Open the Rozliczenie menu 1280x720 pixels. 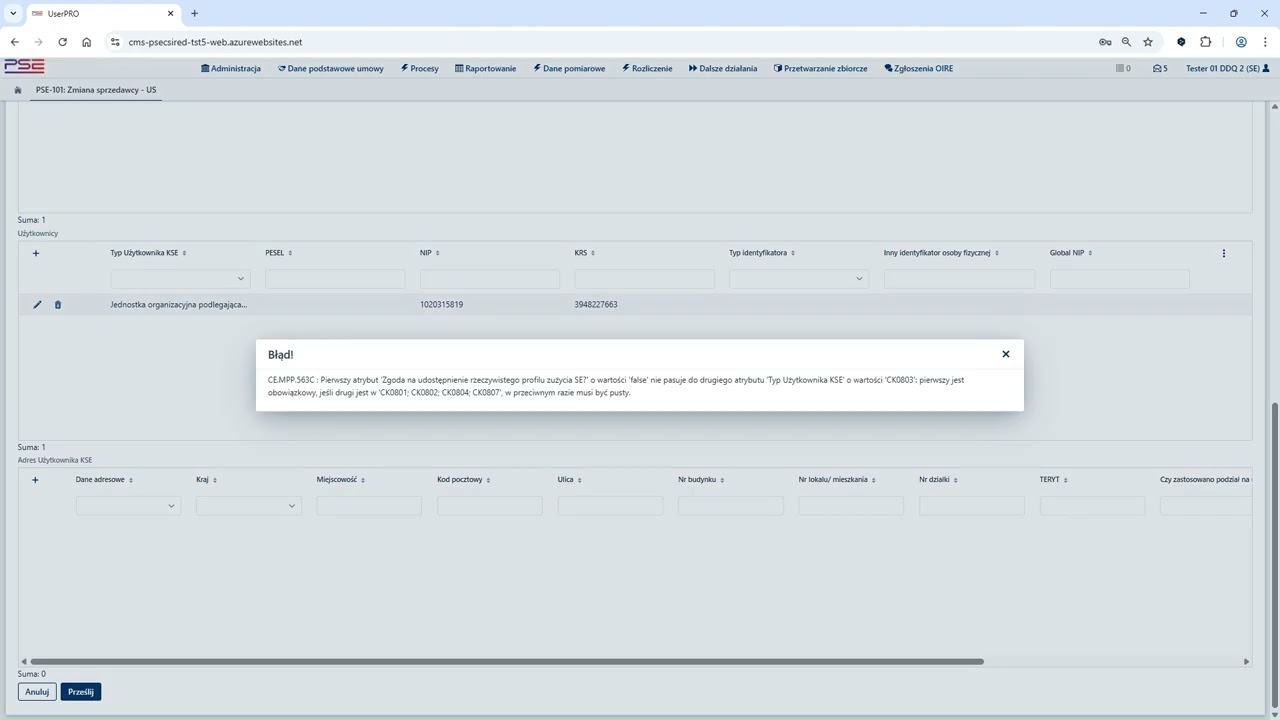647,69
